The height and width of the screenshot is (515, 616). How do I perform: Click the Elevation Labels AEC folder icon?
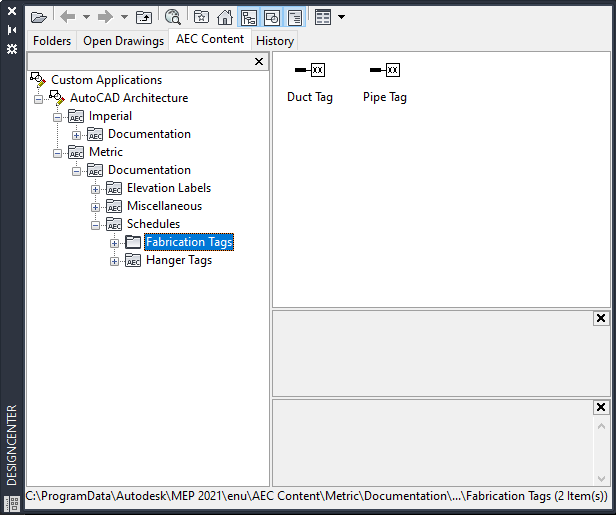[x=114, y=188]
